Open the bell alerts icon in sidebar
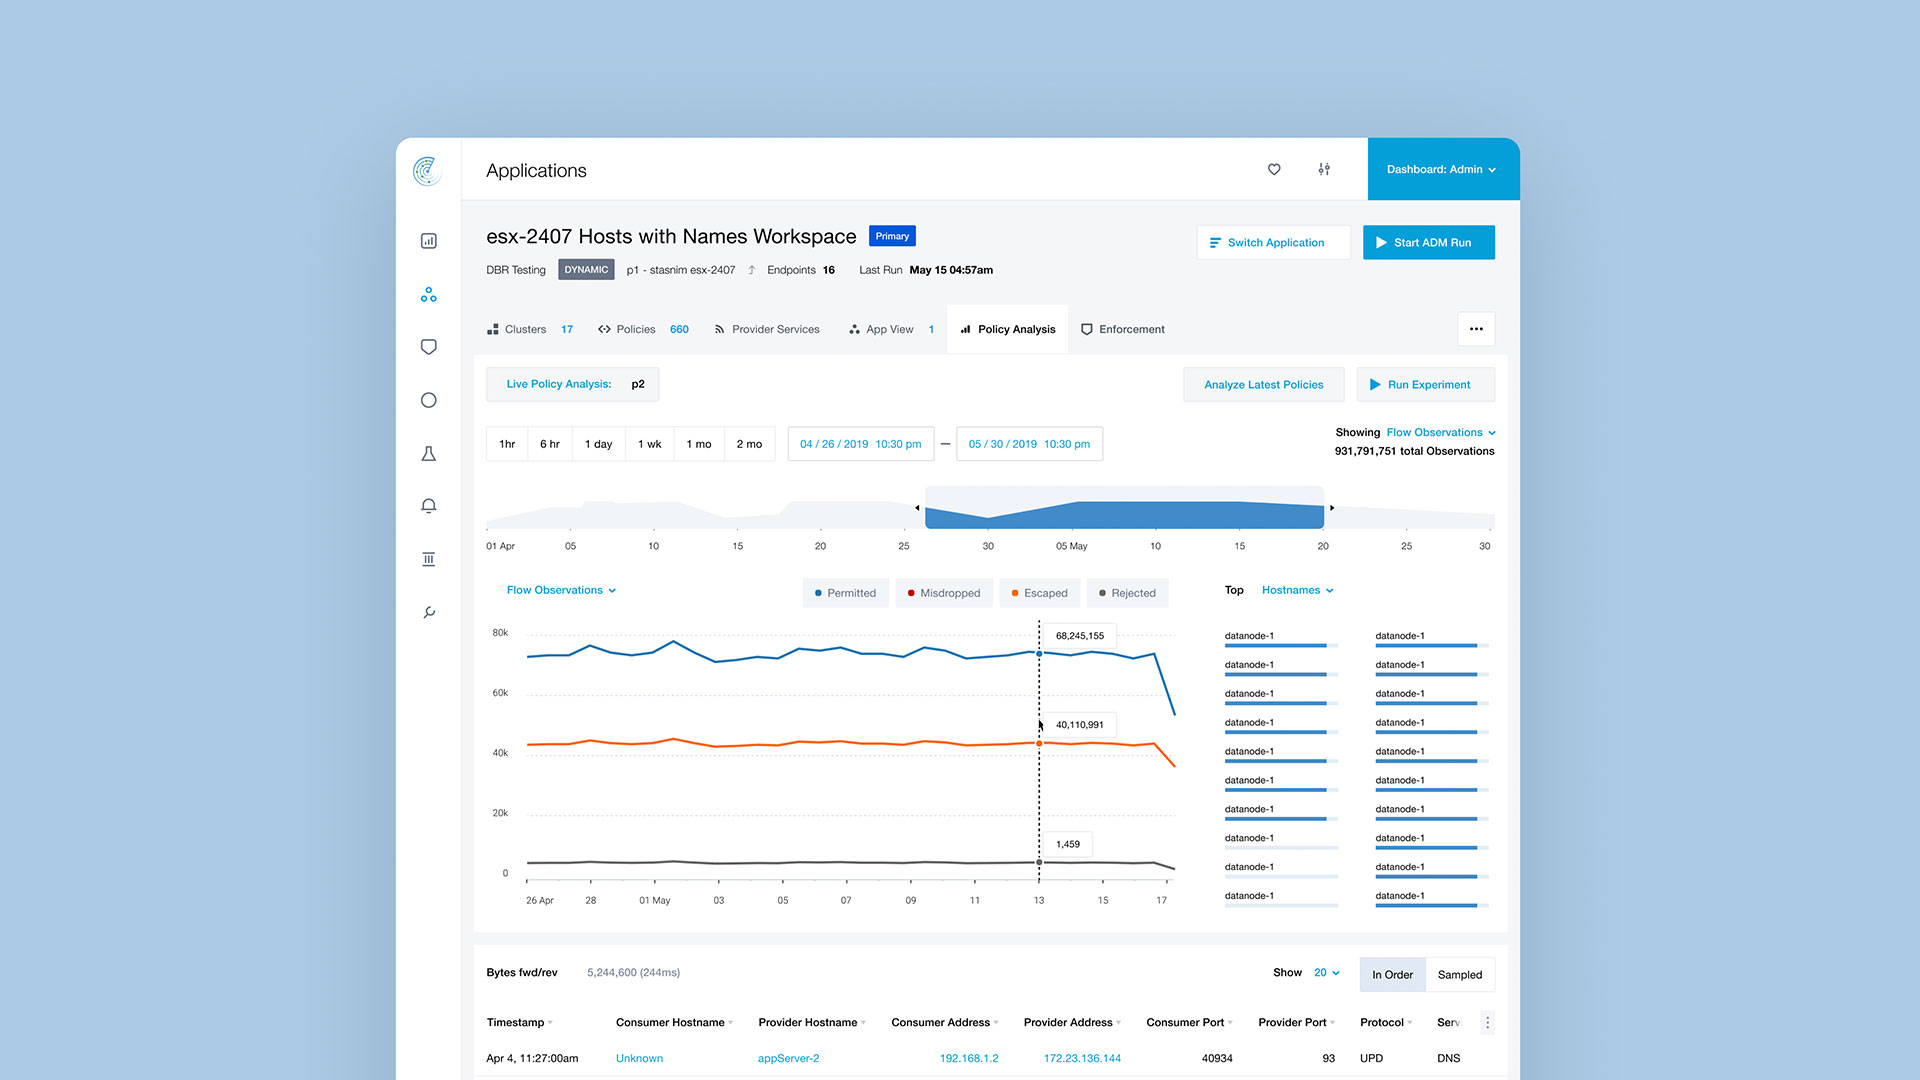 pyautogui.click(x=428, y=506)
